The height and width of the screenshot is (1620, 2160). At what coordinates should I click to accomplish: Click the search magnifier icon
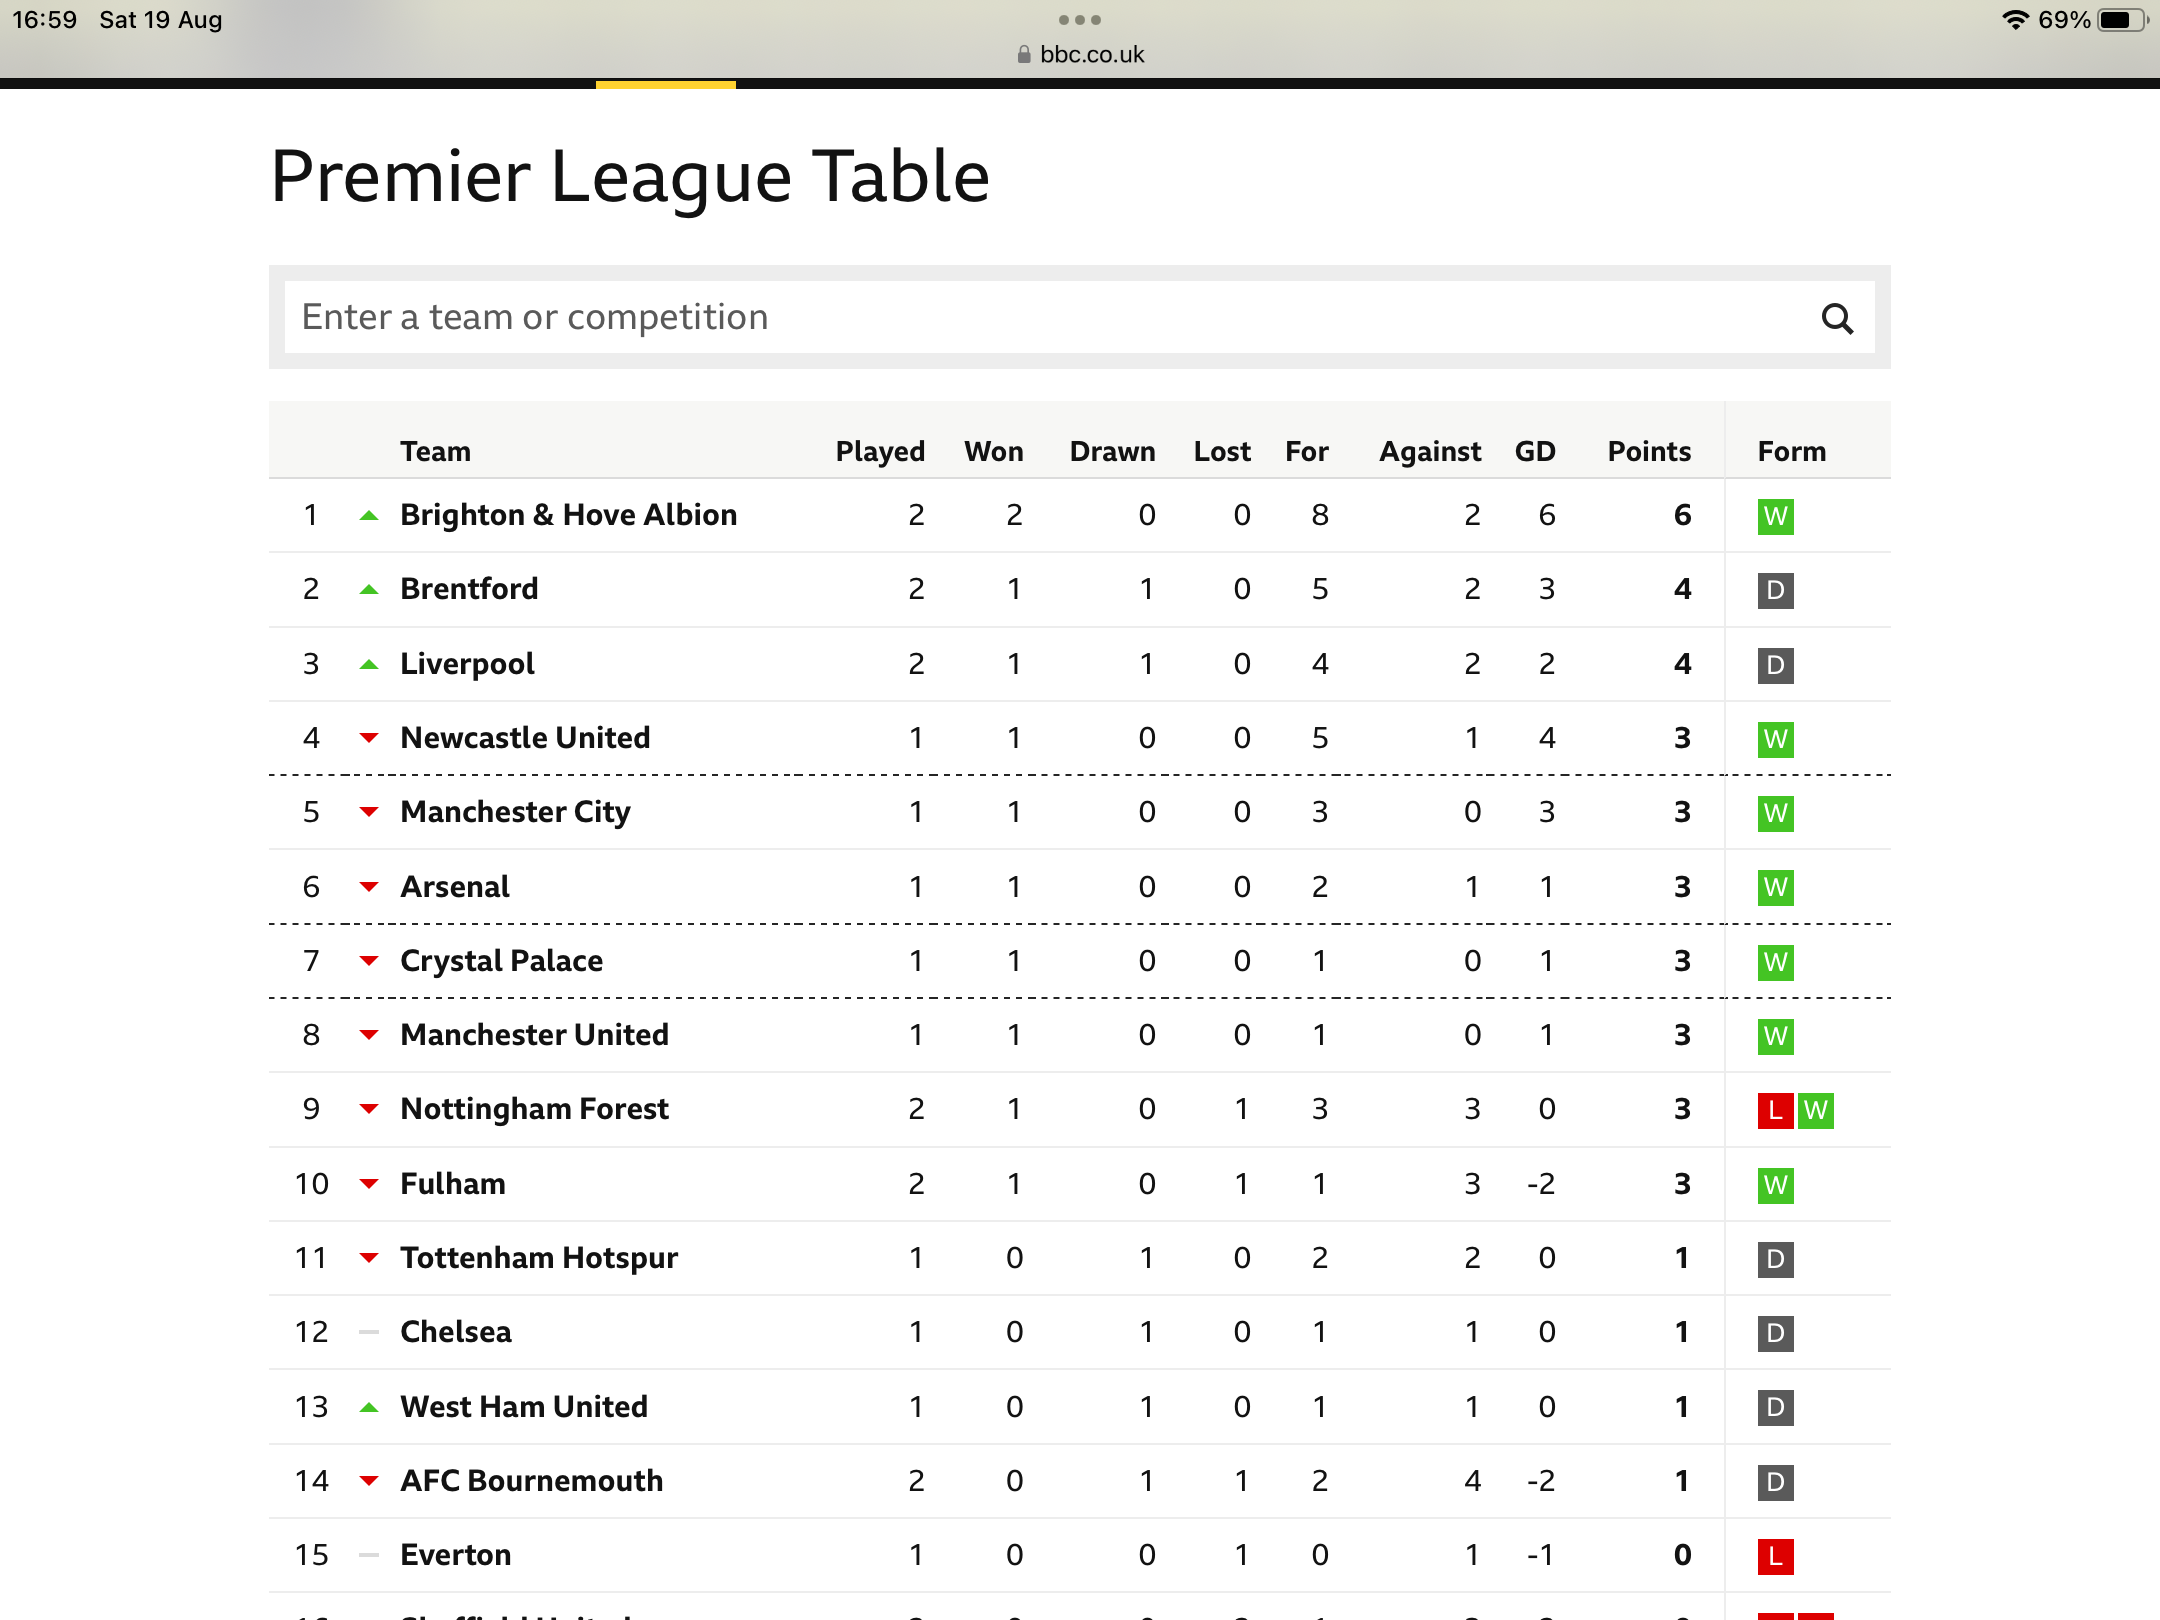[1837, 318]
